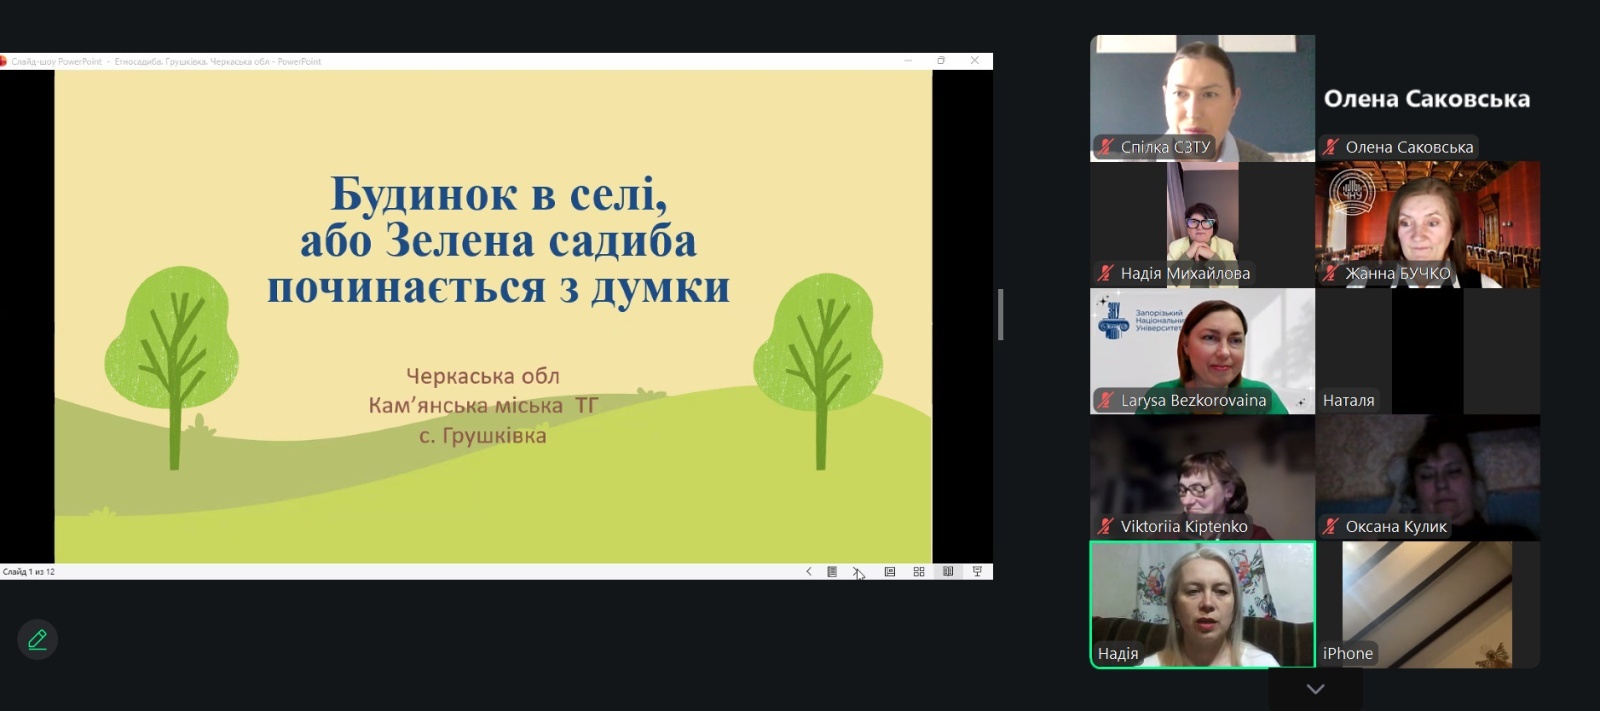This screenshot has height=711, width=1600.
Task: Restore the PowerPoint slideshow window
Action: click(x=940, y=61)
